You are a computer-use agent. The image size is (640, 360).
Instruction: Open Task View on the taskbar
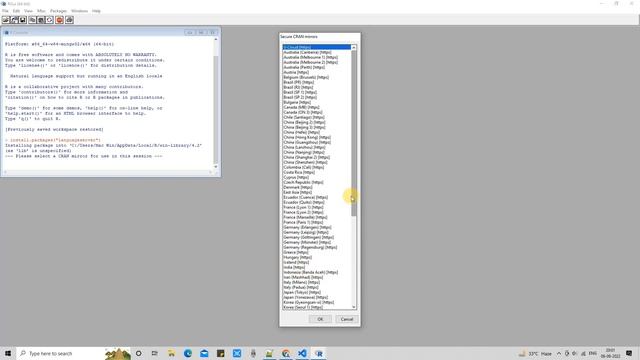[154, 353]
